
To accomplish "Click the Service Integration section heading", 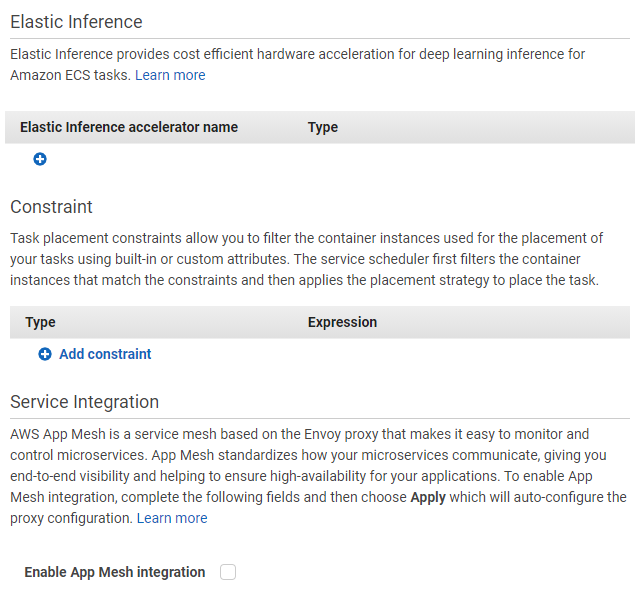I will tap(85, 402).
